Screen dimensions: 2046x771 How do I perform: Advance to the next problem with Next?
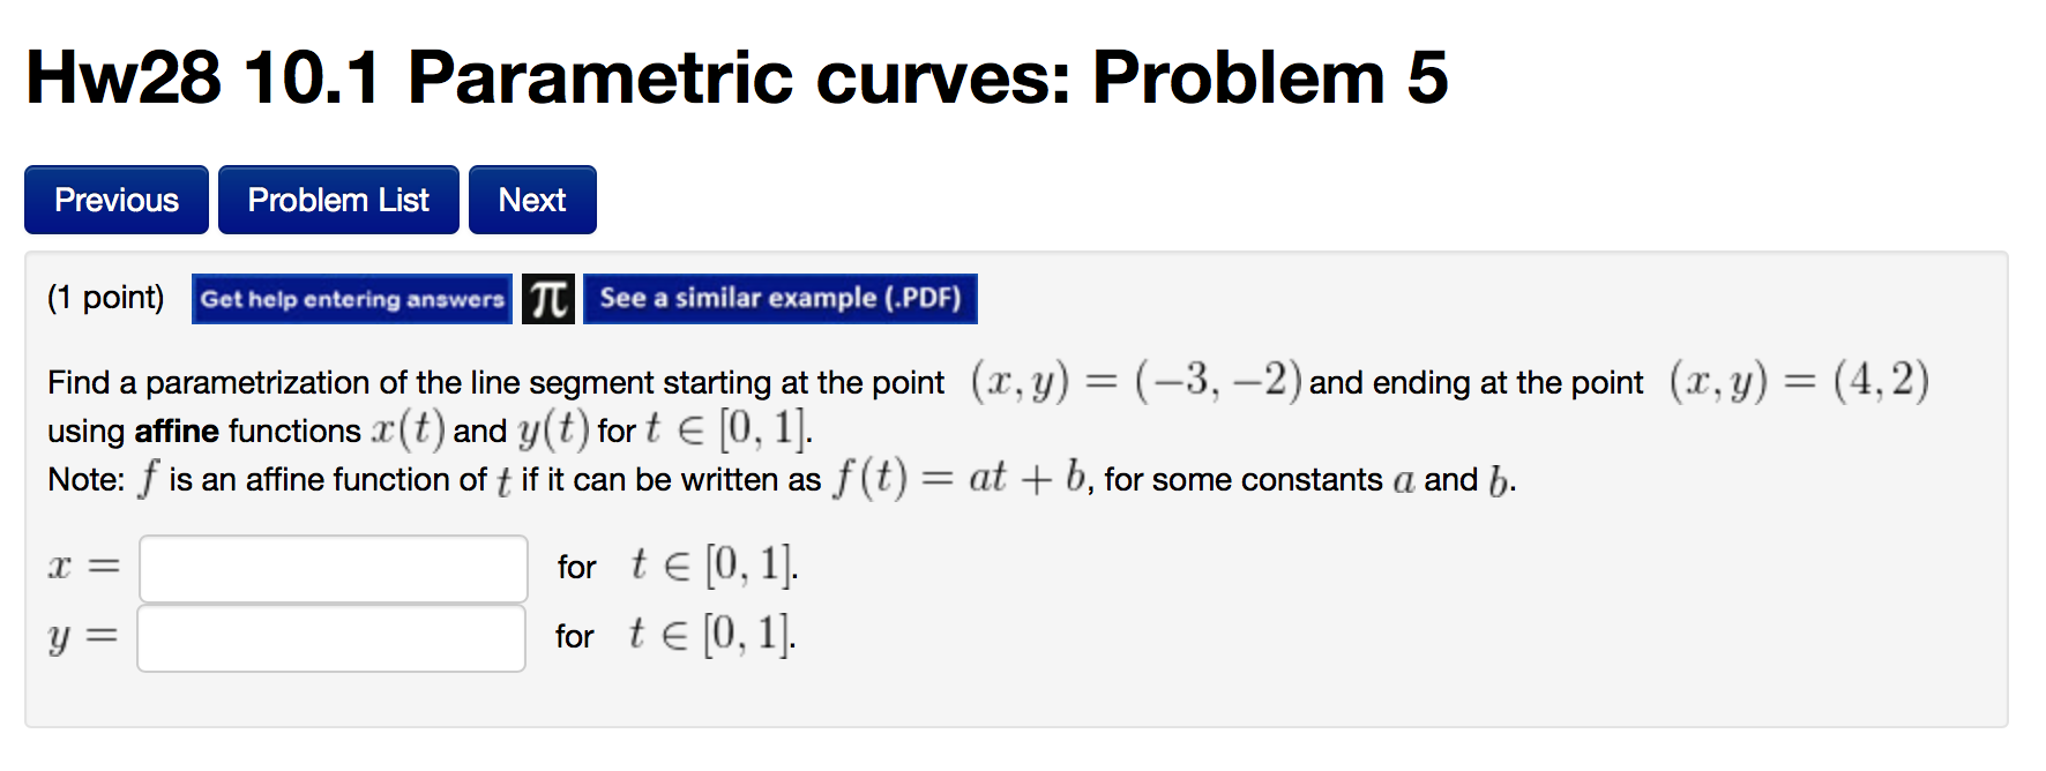531,199
